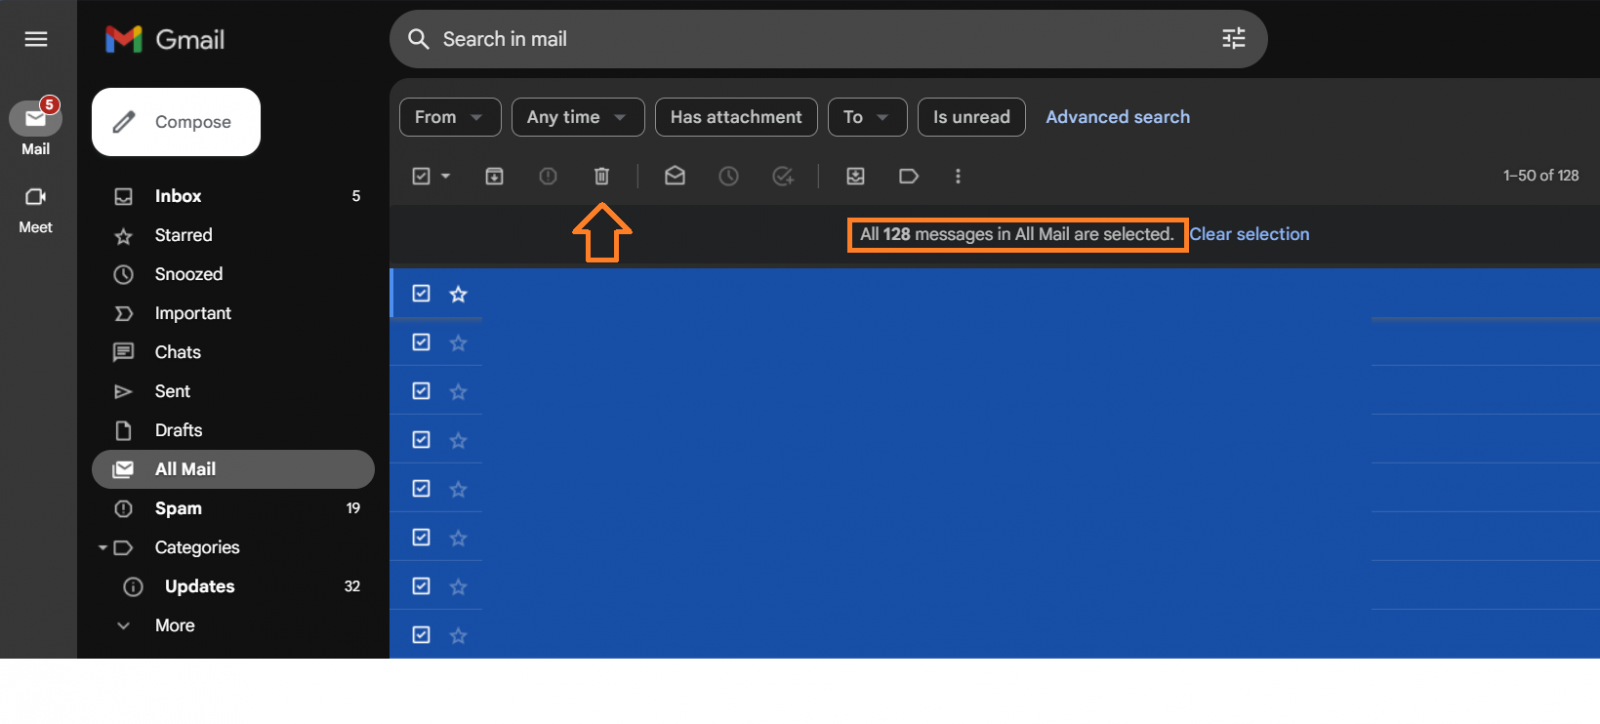This screenshot has width=1600, height=724.
Task: Click the Move to folder icon
Action: pos(855,176)
